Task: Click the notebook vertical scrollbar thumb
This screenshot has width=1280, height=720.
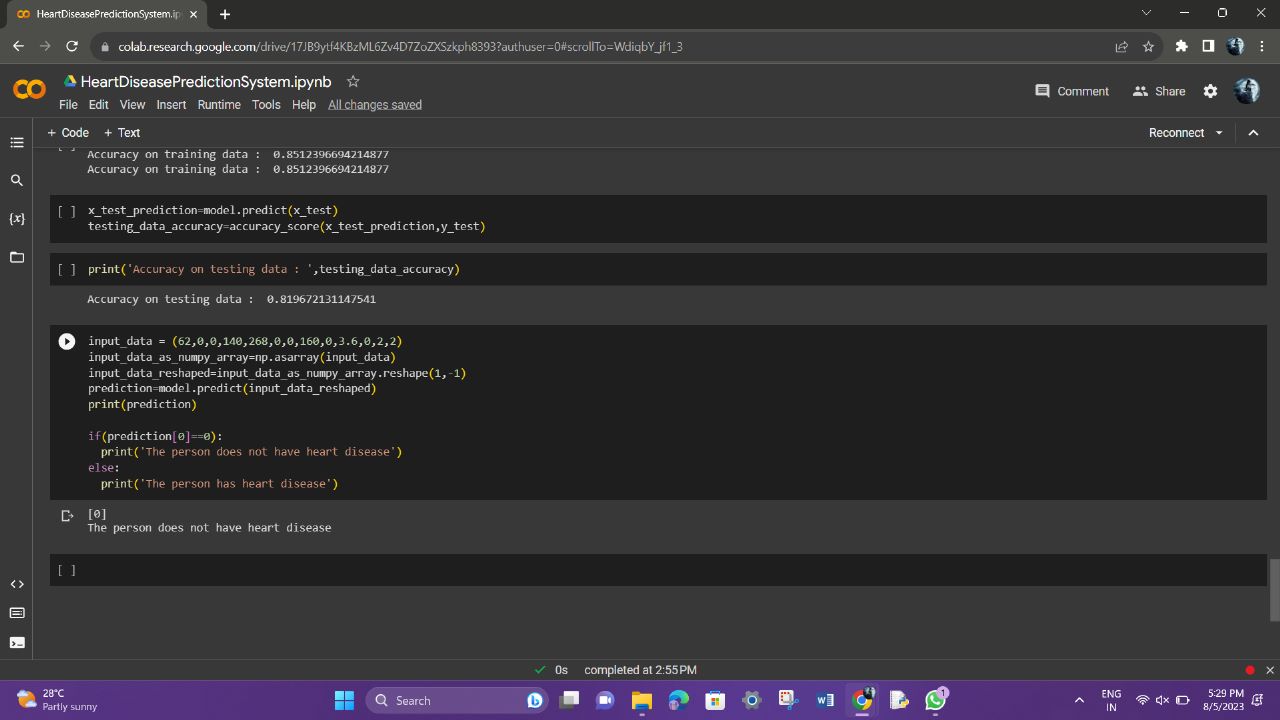Action: pos(1274,590)
